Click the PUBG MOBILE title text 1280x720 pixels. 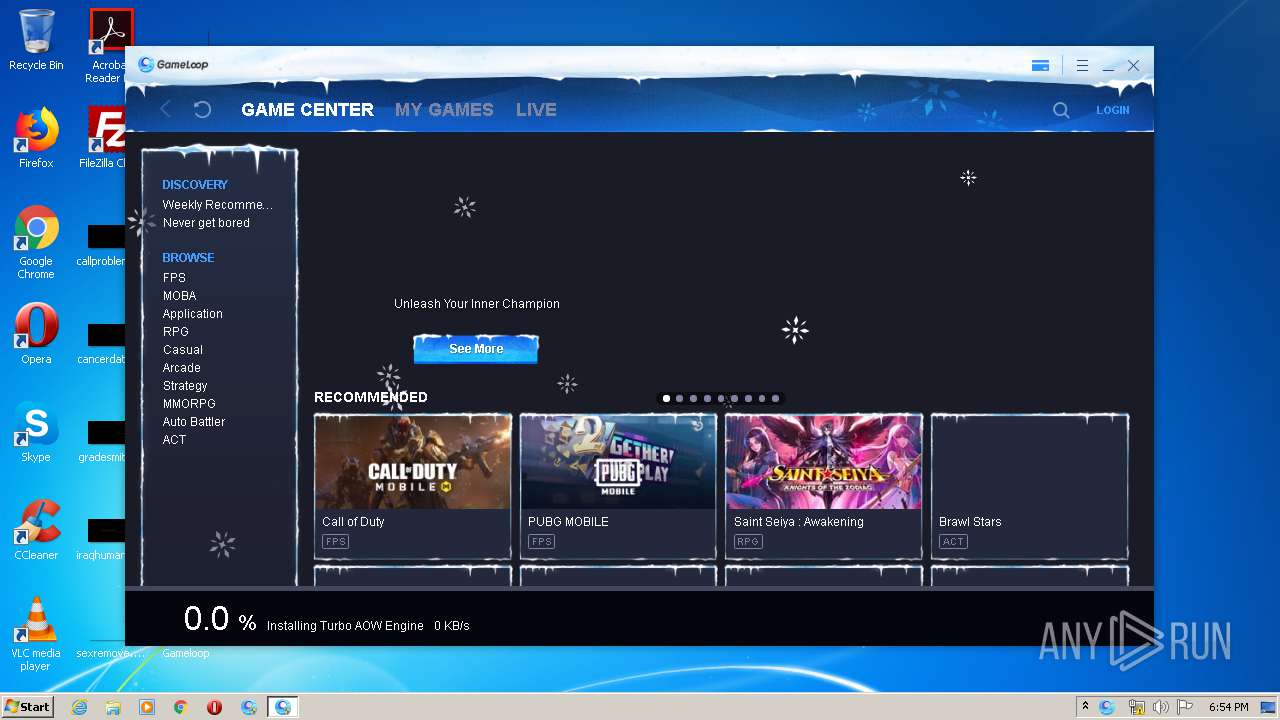pyautogui.click(x=568, y=522)
